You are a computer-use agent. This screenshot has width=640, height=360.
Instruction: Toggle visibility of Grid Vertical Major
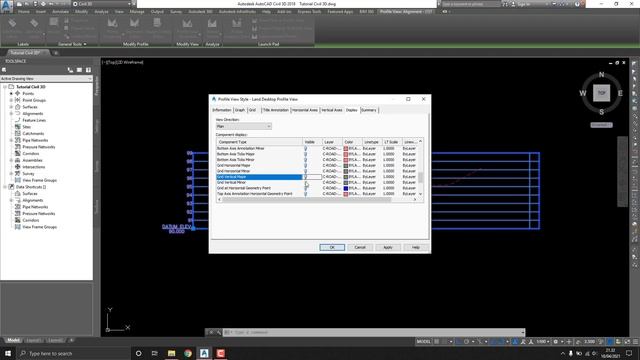point(305,177)
